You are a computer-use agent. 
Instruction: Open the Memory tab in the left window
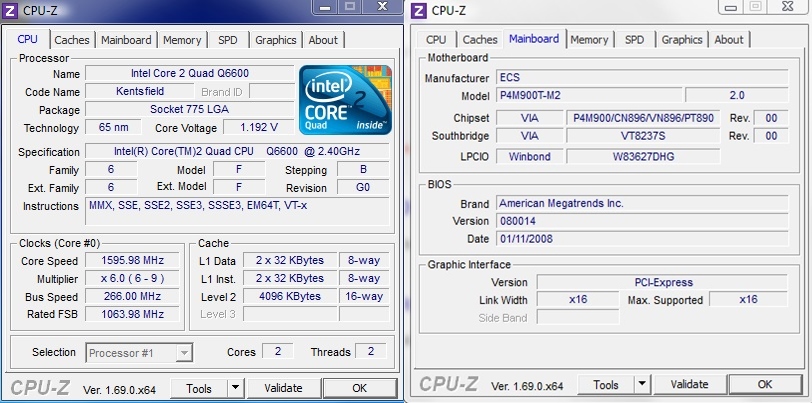pyautogui.click(x=182, y=40)
